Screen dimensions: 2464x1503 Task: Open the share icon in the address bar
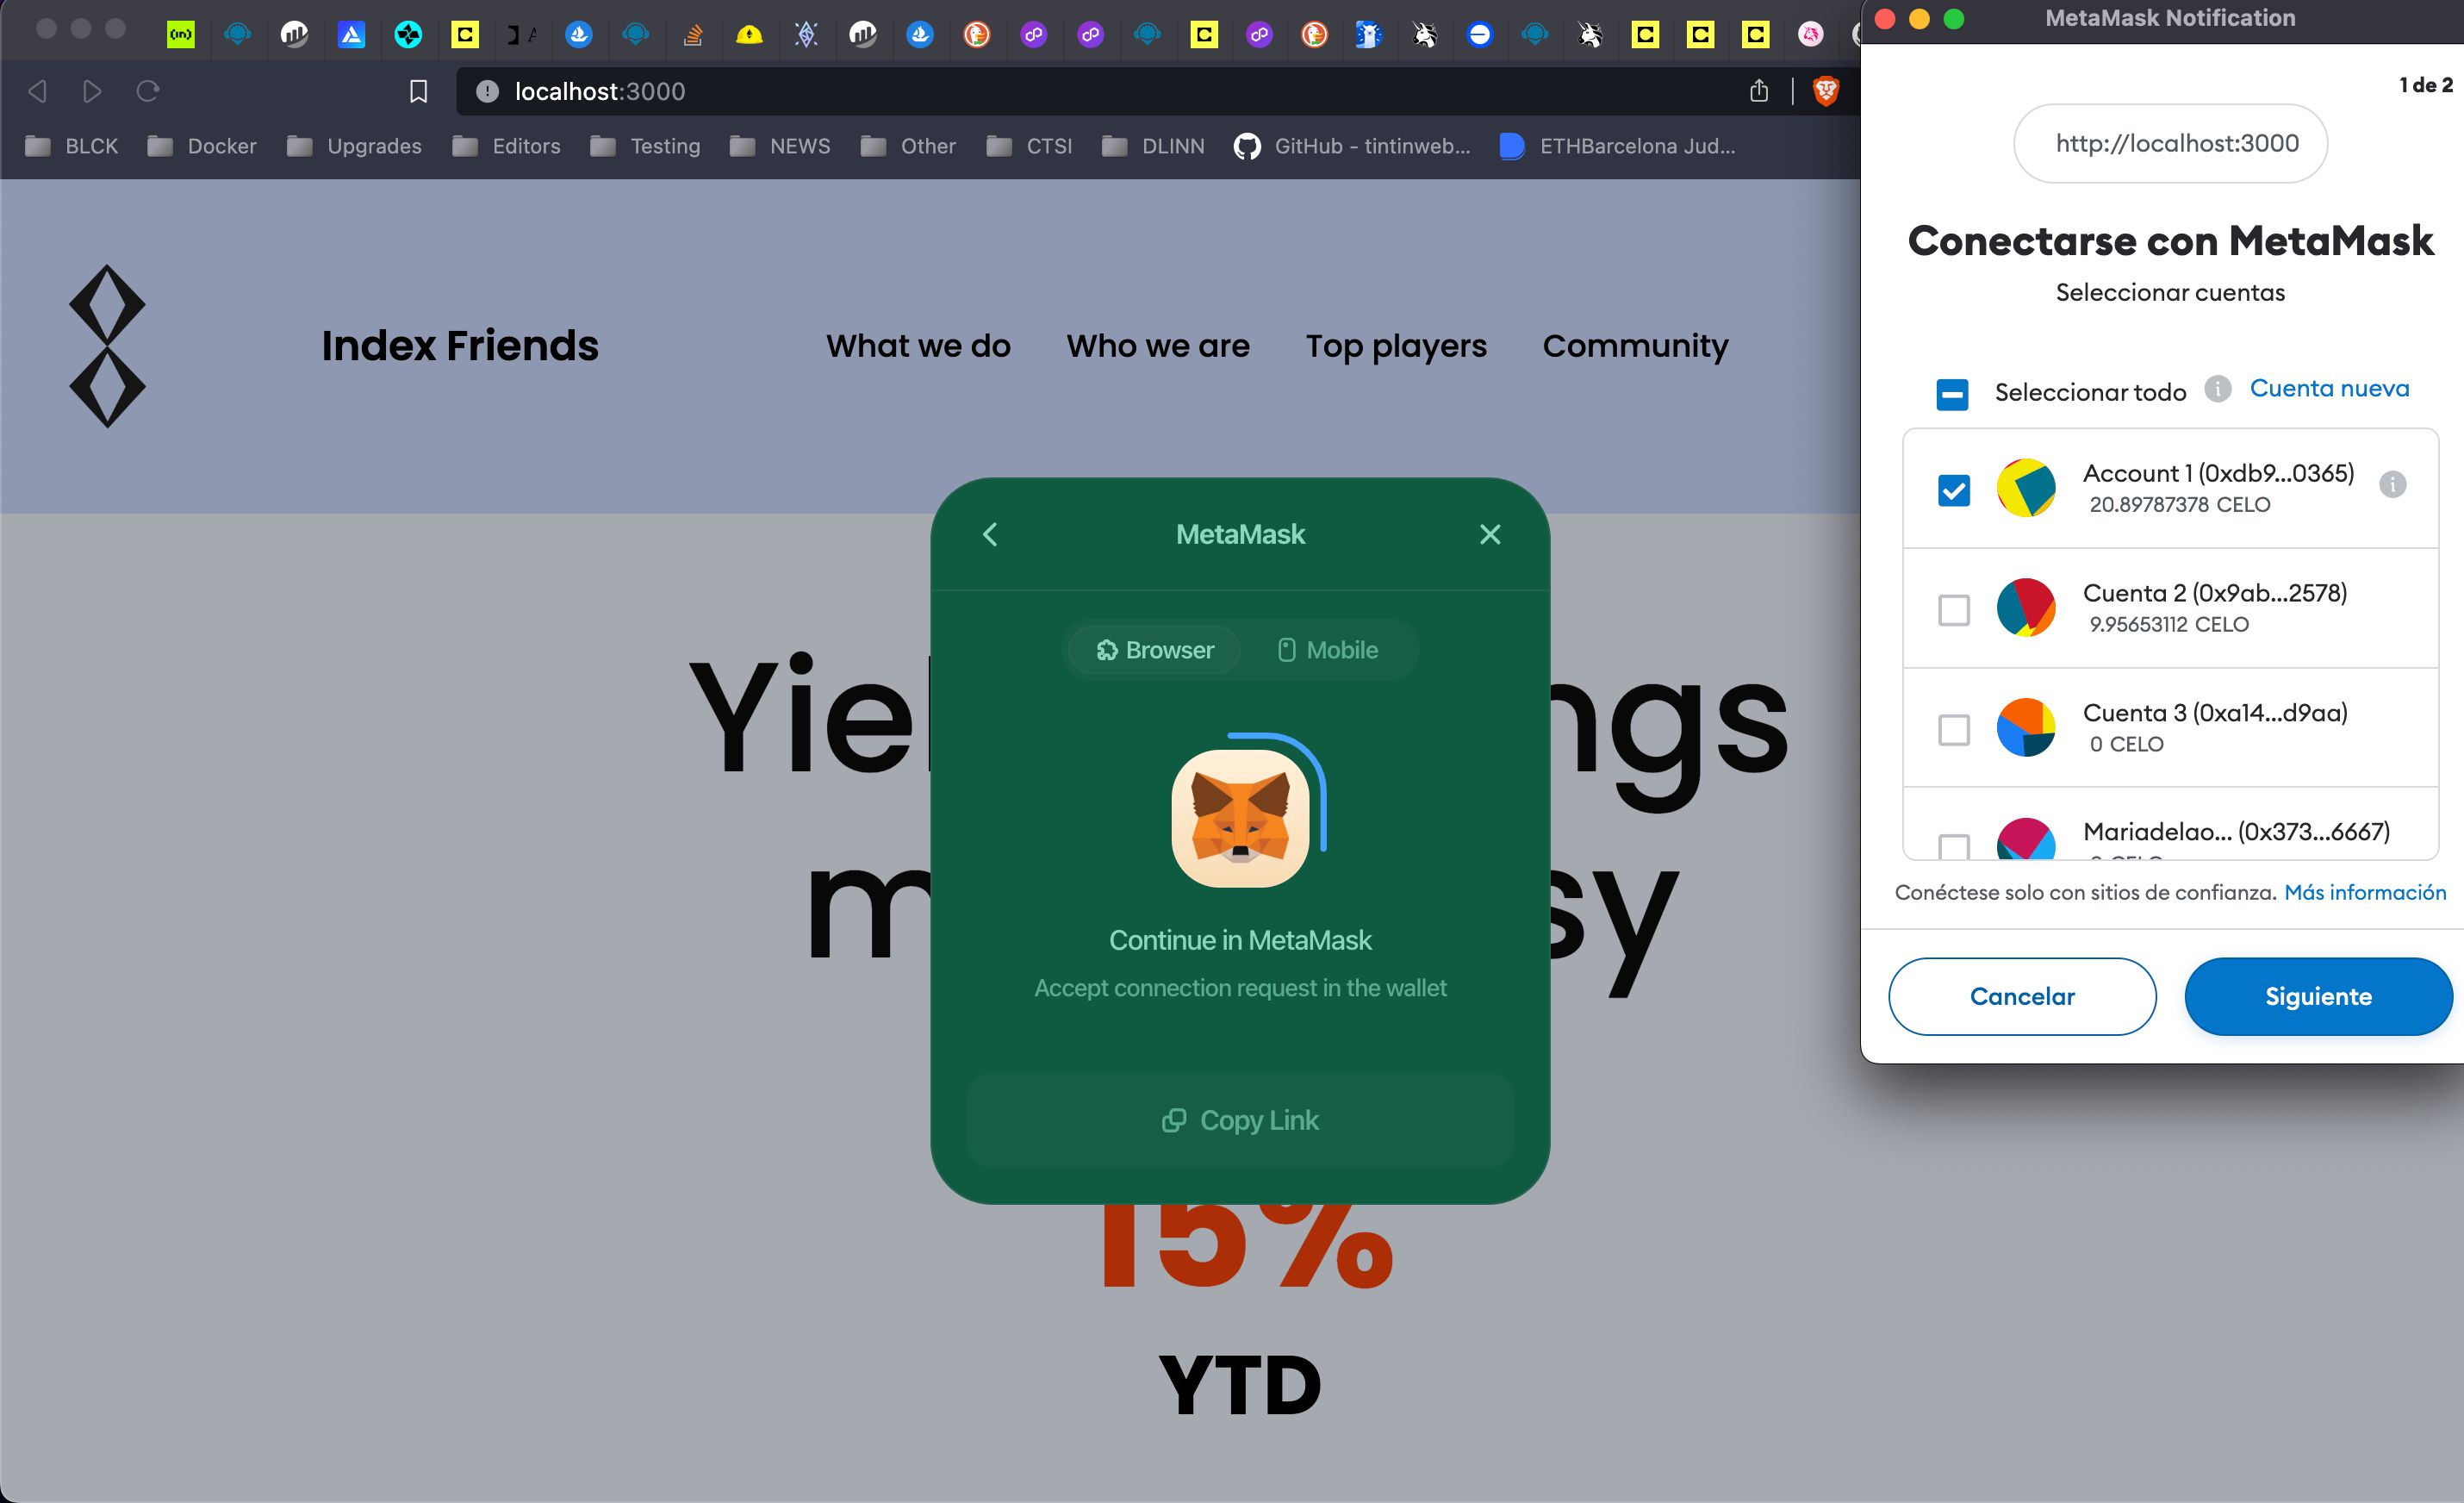tap(1759, 91)
